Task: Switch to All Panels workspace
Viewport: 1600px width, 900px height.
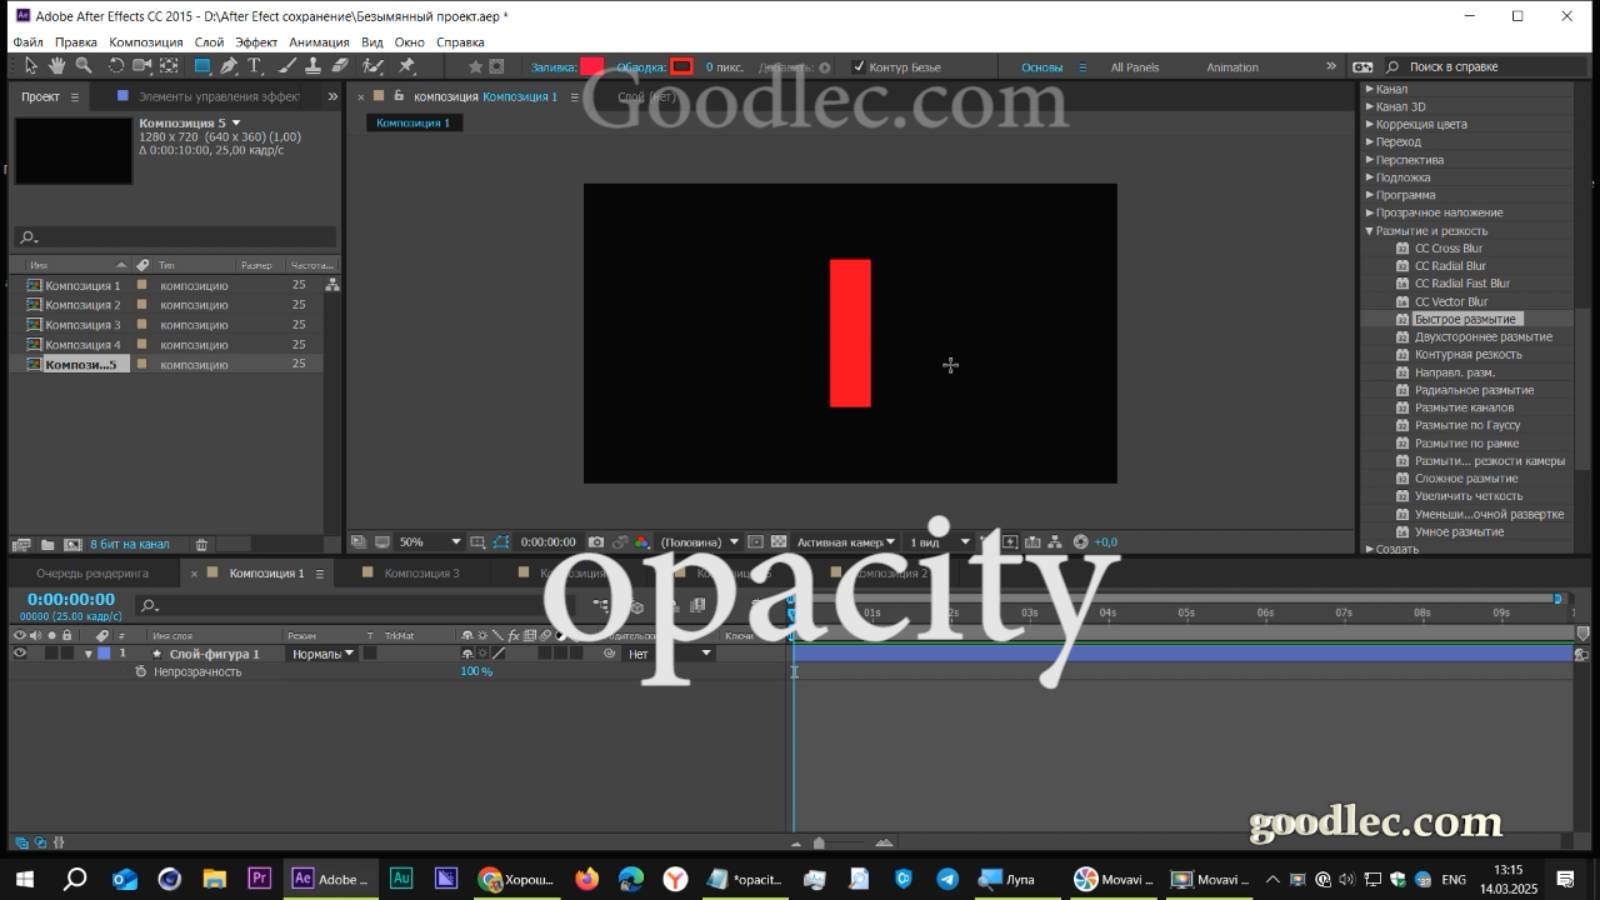Action: tap(1135, 67)
